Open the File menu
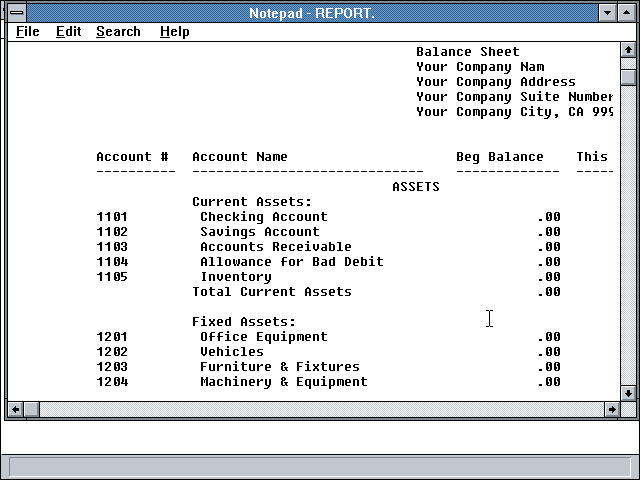The width and height of the screenshot is (640, 480). (x=28, y=31)
